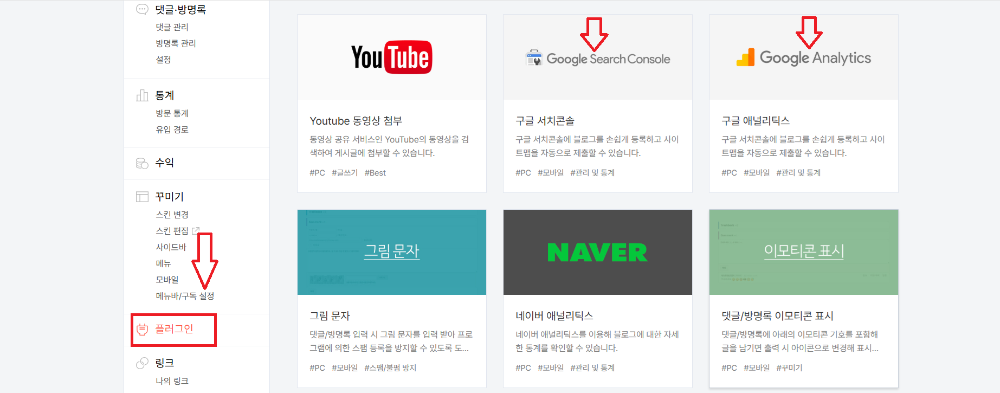Open the 통계 menu section
The image size is (1000, 393).
tap(165, 96)
